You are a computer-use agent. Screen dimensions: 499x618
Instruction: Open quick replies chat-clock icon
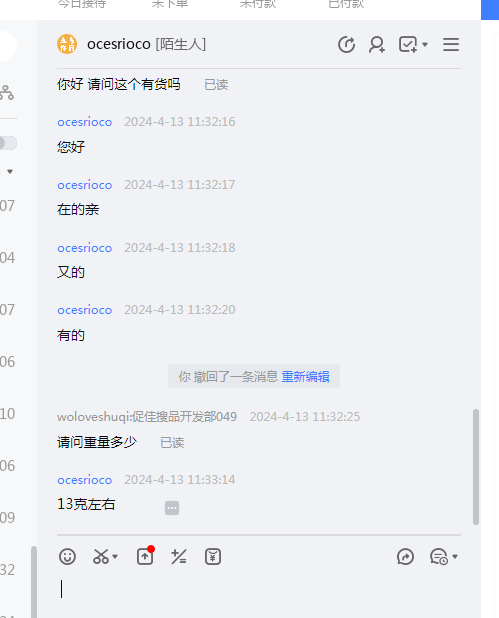439,557
